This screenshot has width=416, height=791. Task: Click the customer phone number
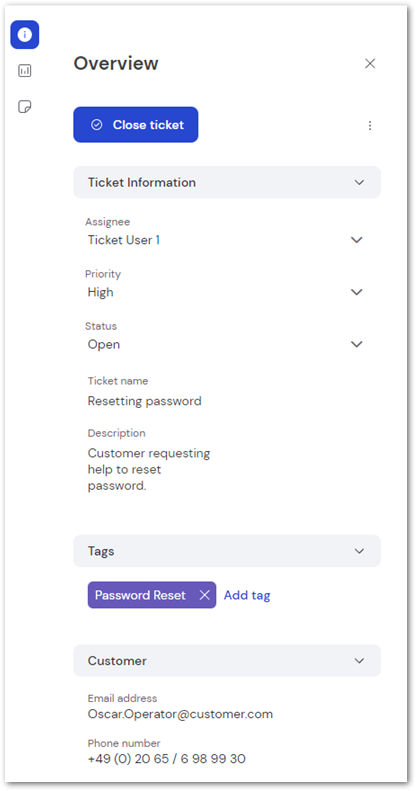click(166, 759)
